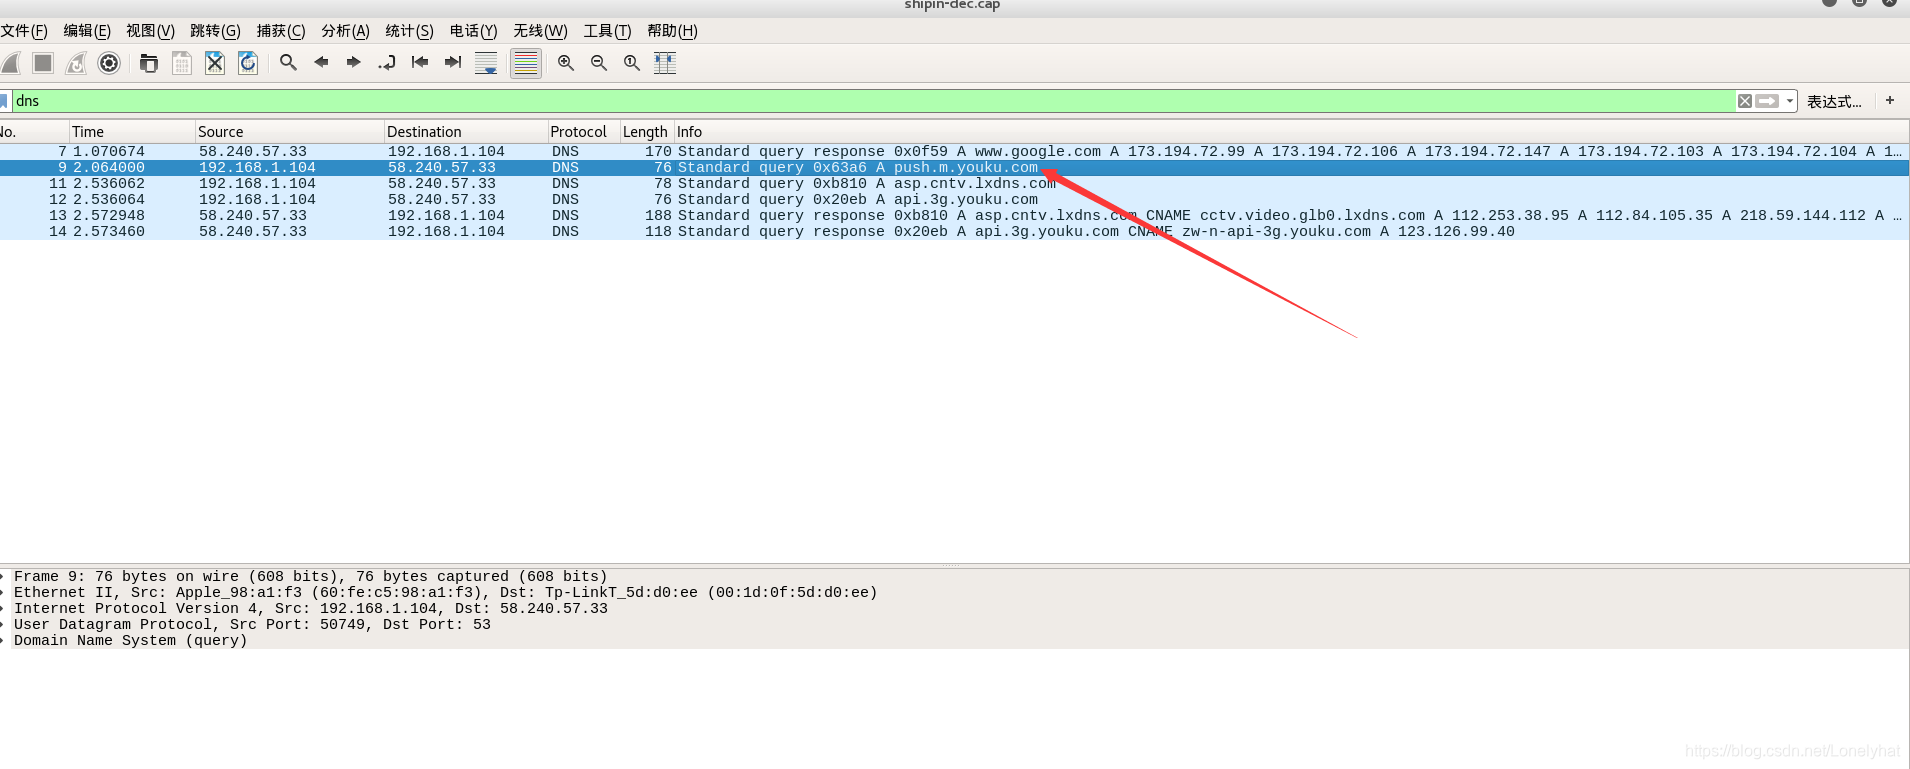Image resolution: width=1910 pixels, height=769 pixels.
Task: Add a filter button with plus
Action: 1890,100
